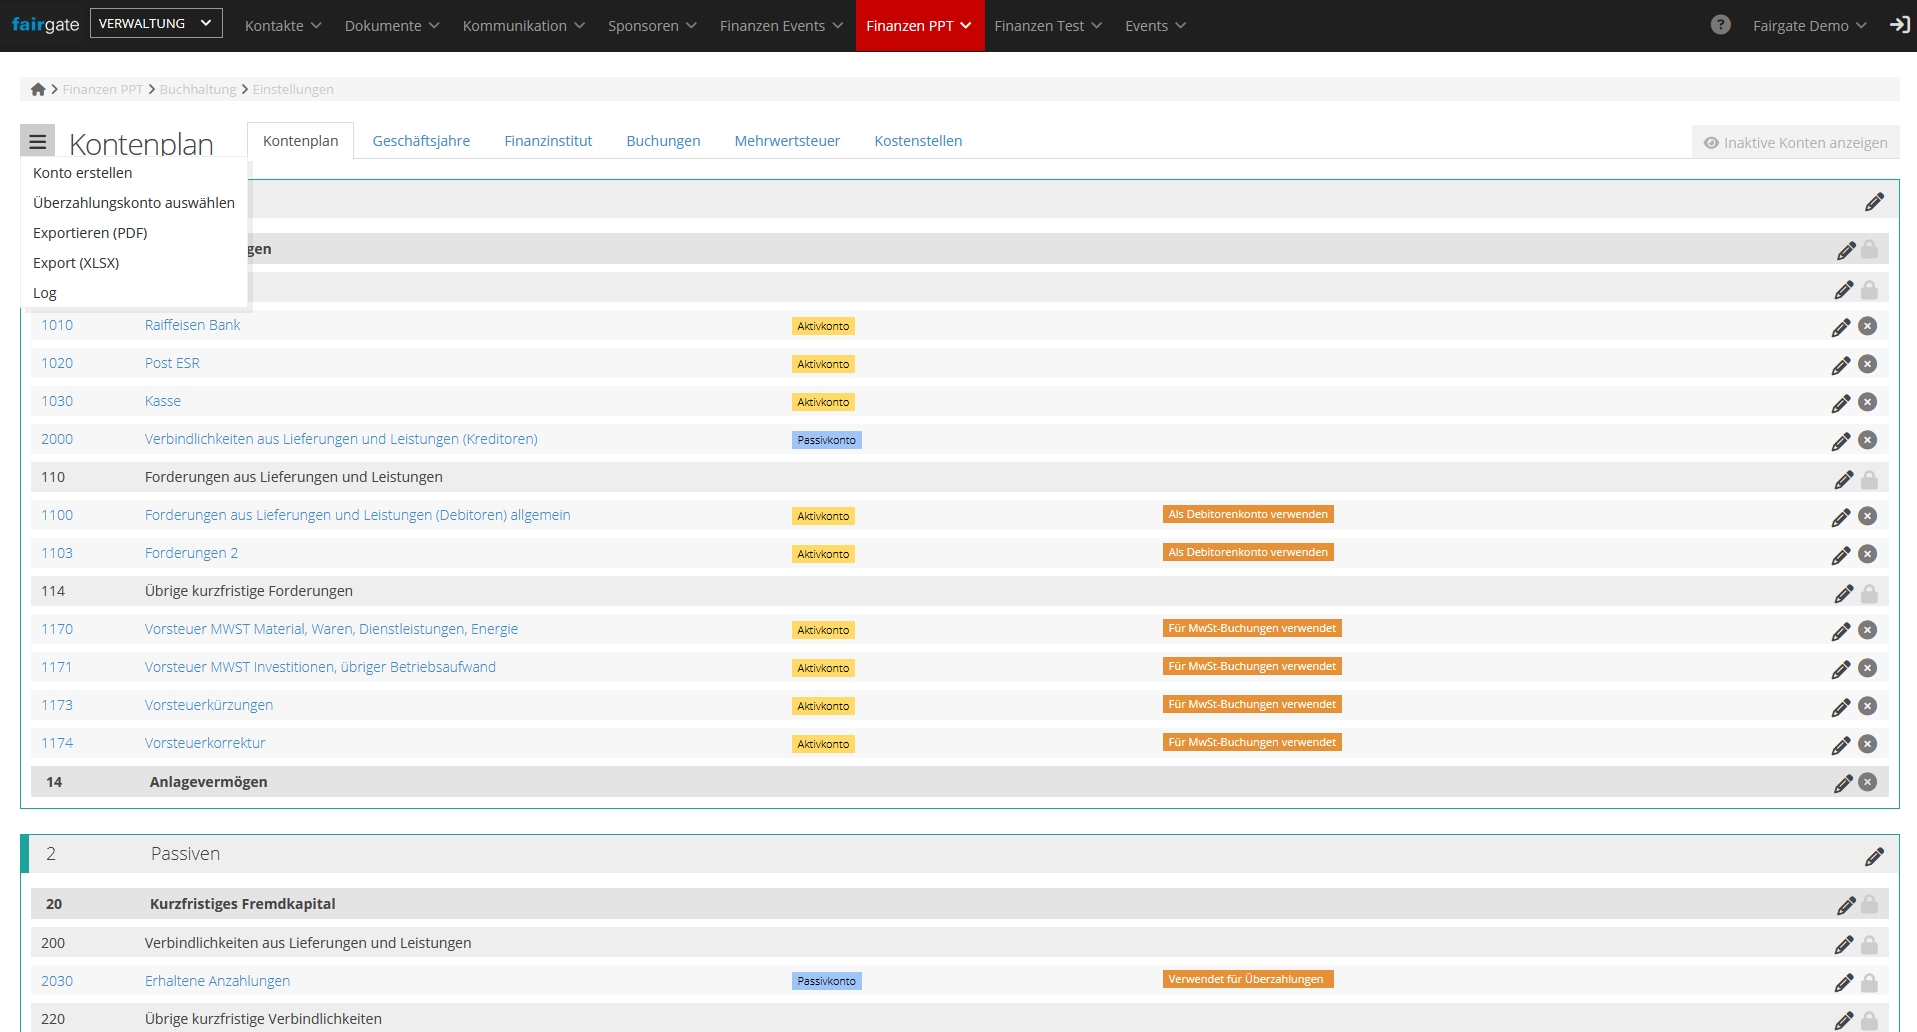Open the VERWALTUNG dropdown
The image size is (1917, 1032).
point(156,23)
